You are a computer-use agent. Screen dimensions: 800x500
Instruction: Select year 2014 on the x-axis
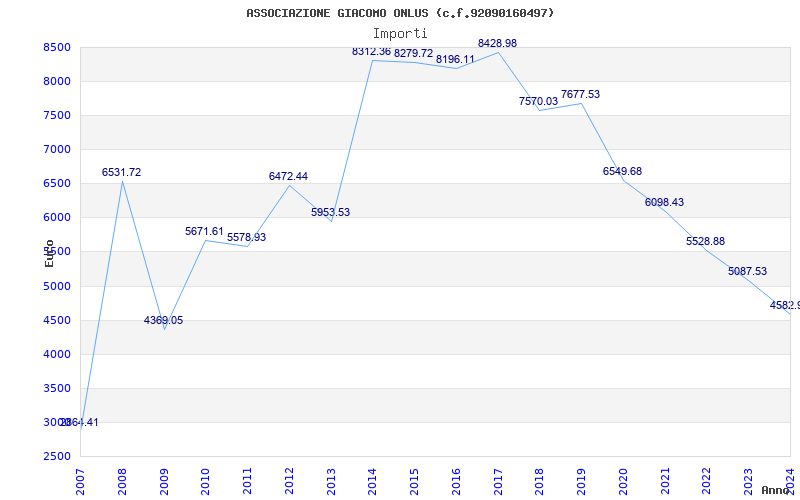click(372, 482)
